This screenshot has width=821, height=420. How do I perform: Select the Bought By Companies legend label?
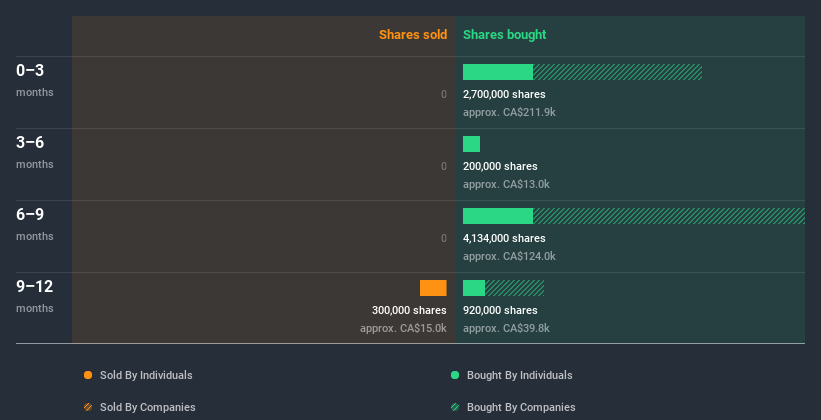[x=521, y=407]
